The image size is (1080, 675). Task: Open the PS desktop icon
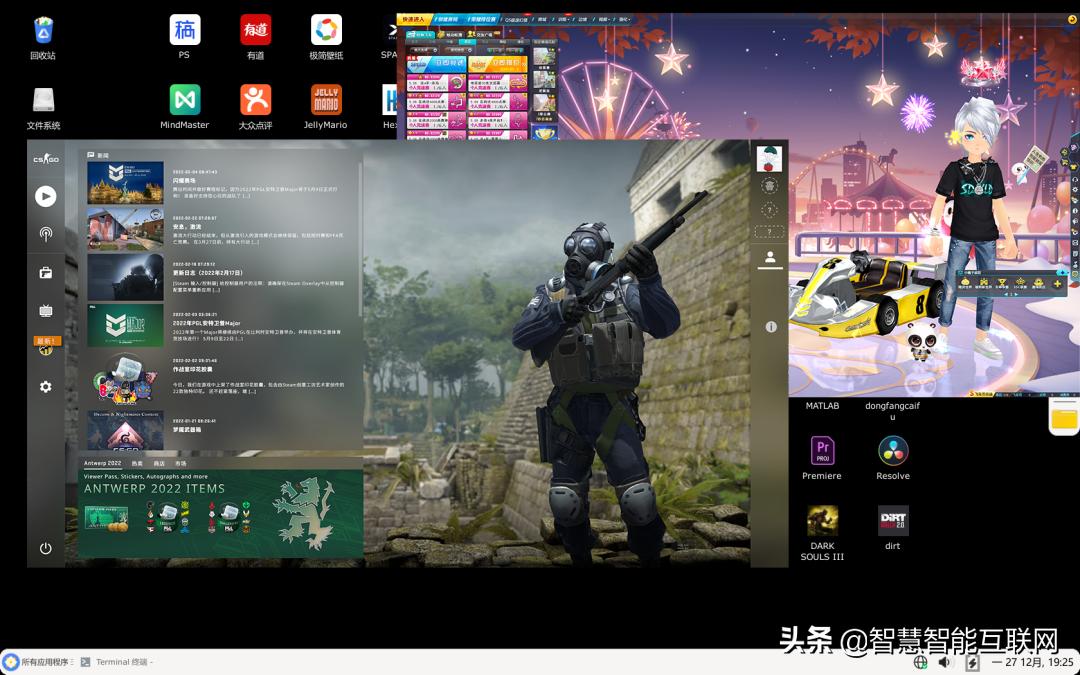pyautogui.click(x=185, y=37)
